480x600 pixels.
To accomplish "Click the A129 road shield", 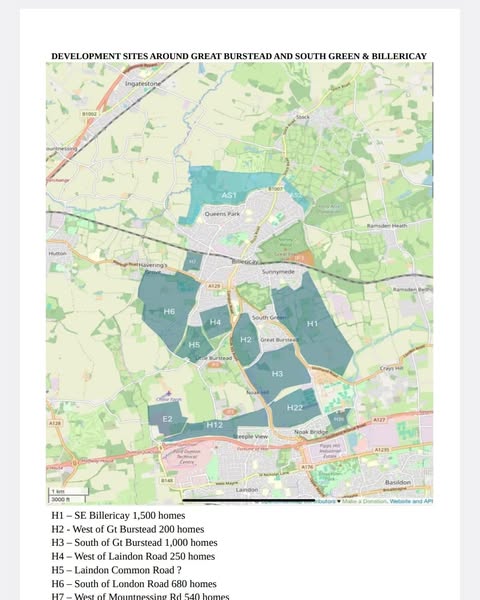I will pos(214,286).
